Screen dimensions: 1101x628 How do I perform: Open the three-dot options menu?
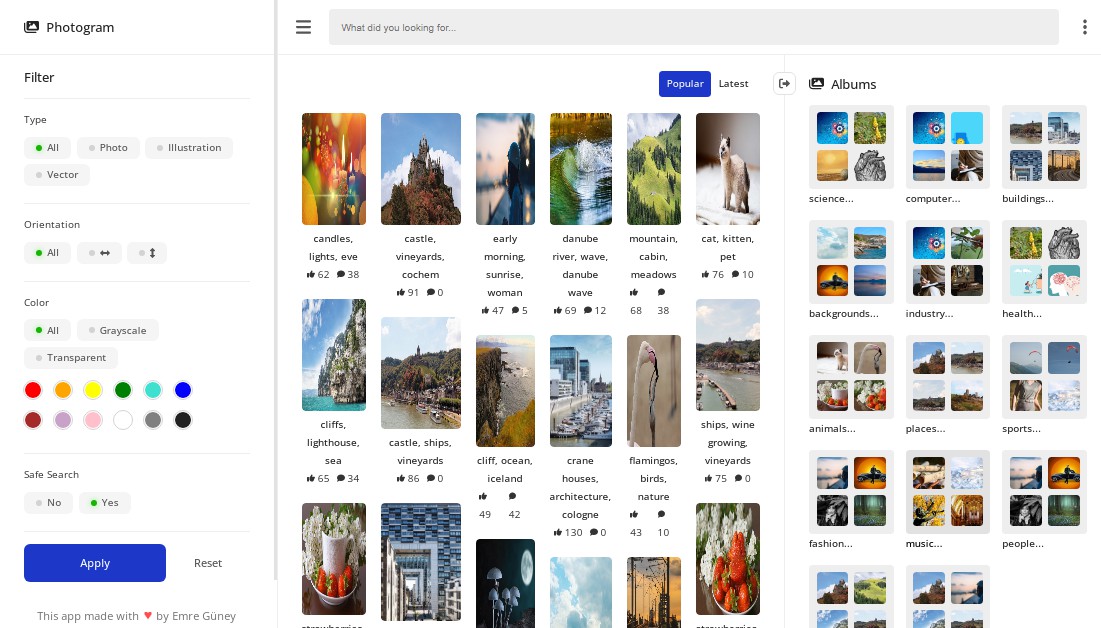pos(1084,27)
